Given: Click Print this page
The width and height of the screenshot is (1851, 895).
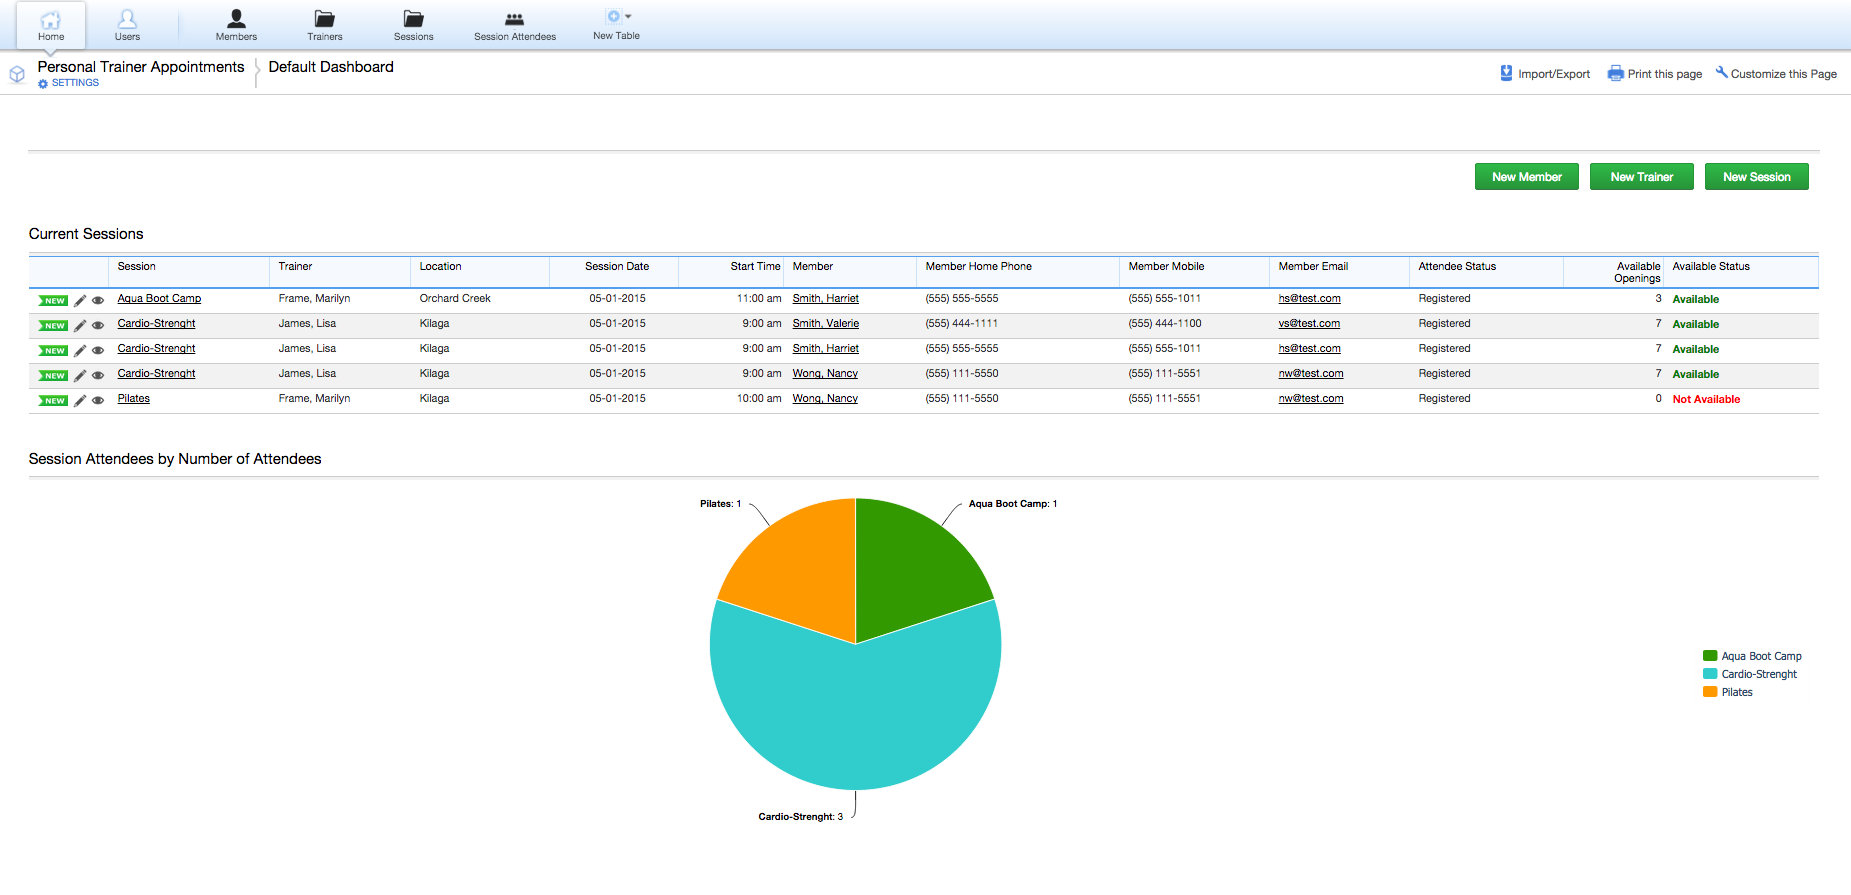Looking at the screenshot, I should tap(1655, 74).
